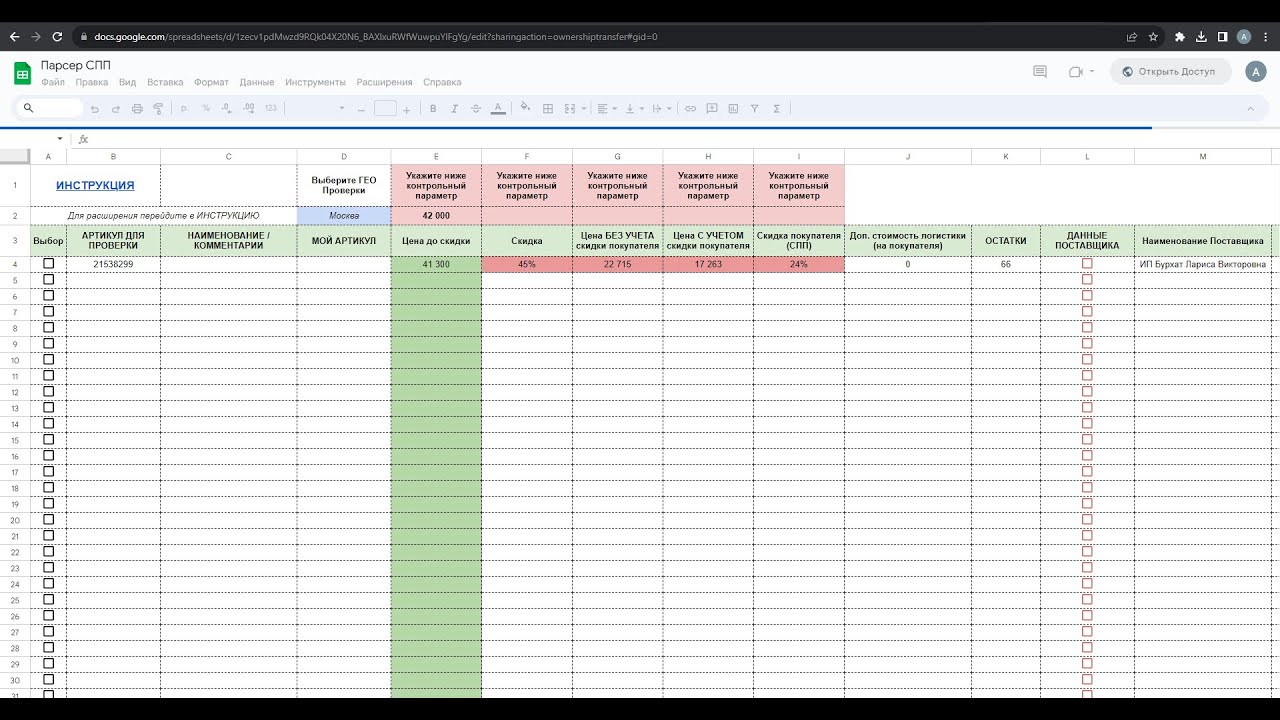Viewport: 1280px width, 720px height.
Task: Undo the last action
Action: point(95,108)
